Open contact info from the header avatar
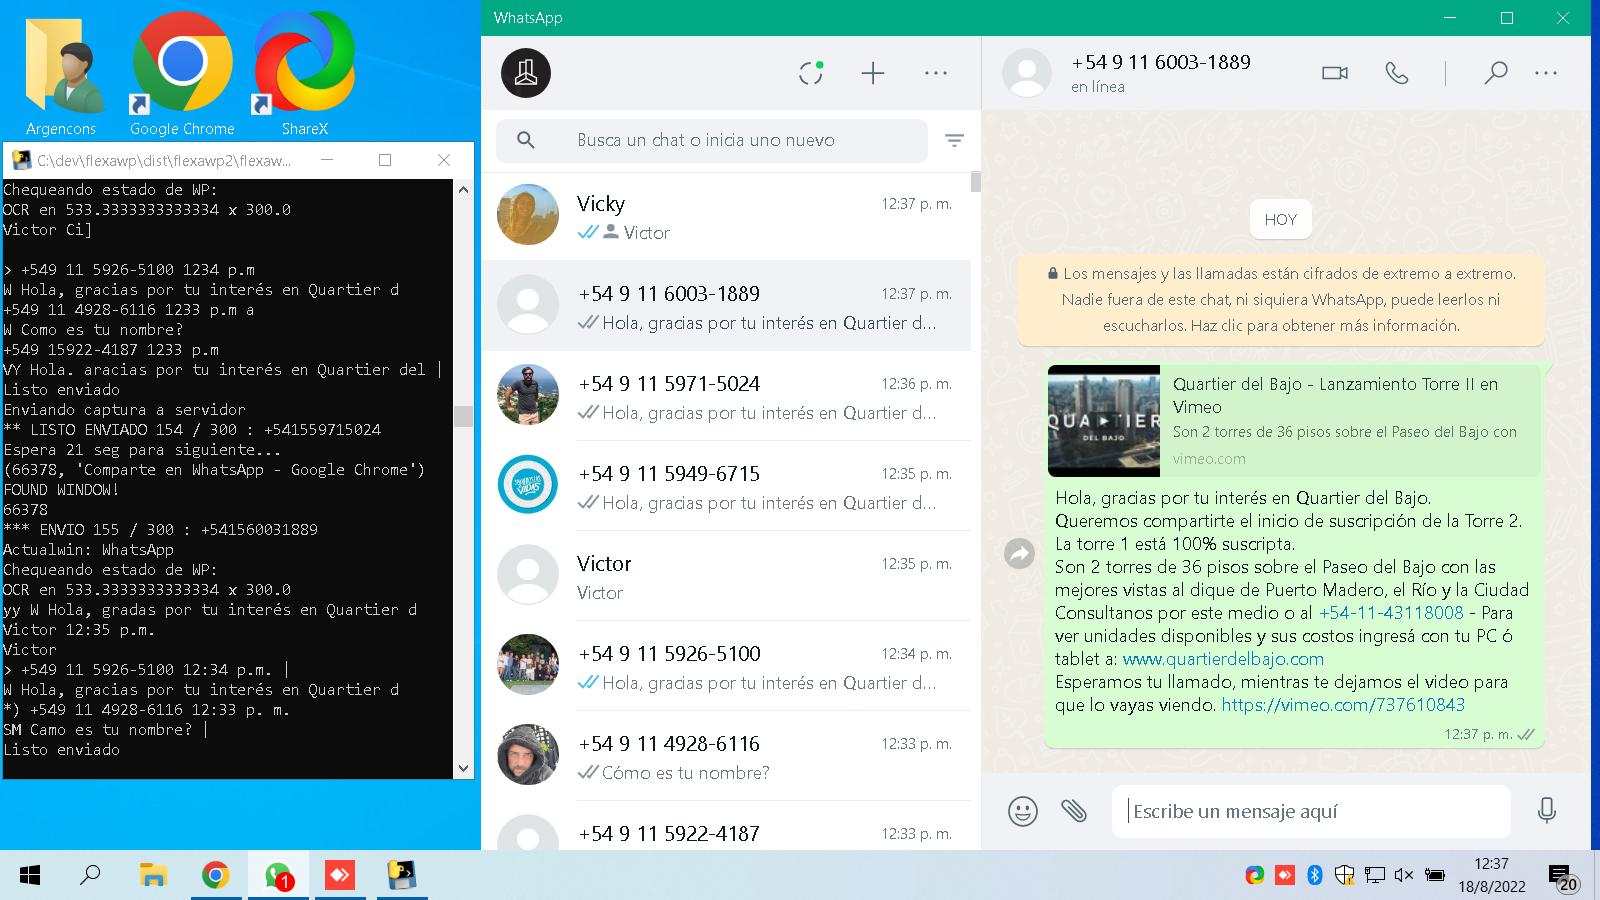Screen dimensions: 1600x900 click(x=1027, y=73)
